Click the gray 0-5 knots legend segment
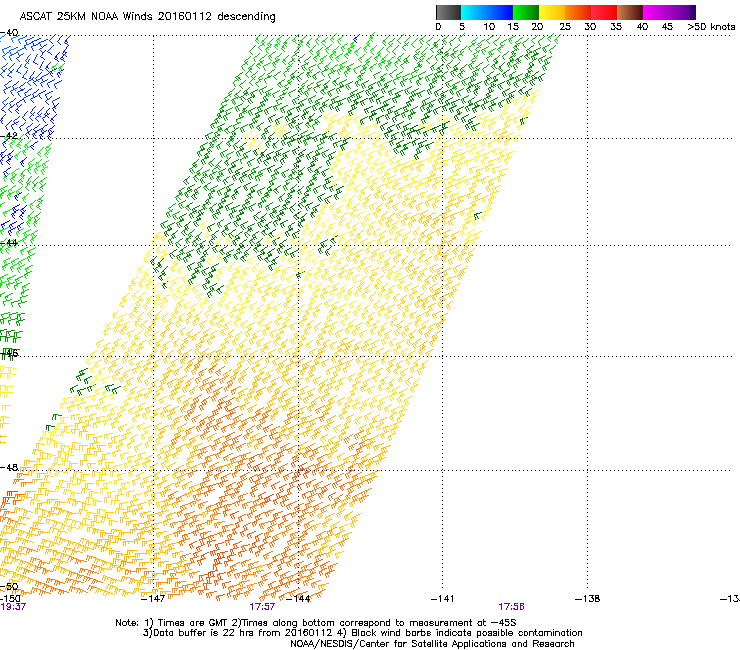 [x=448, y=12]
